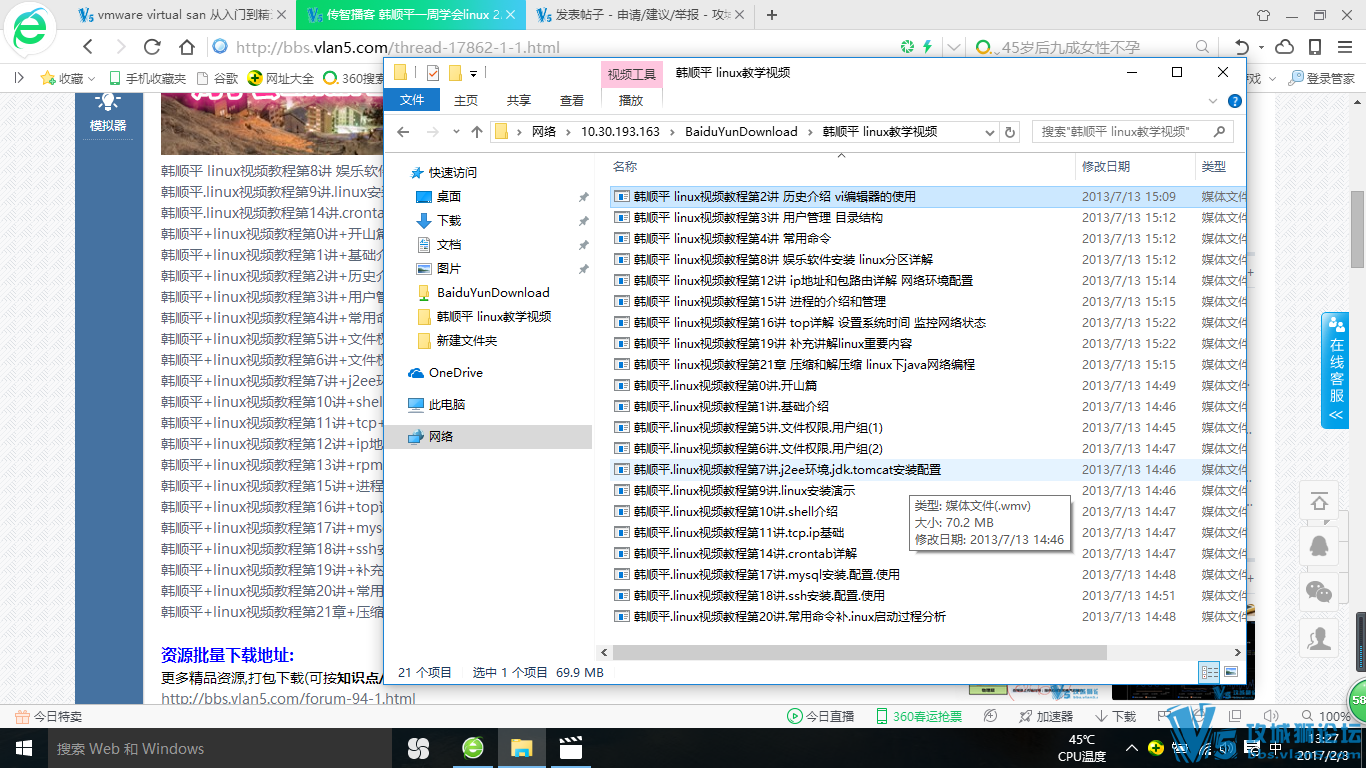Viewport: 1366px width, 768px height.
Task: Click New Folder icon in Explorer title bar
Action: 455,72
